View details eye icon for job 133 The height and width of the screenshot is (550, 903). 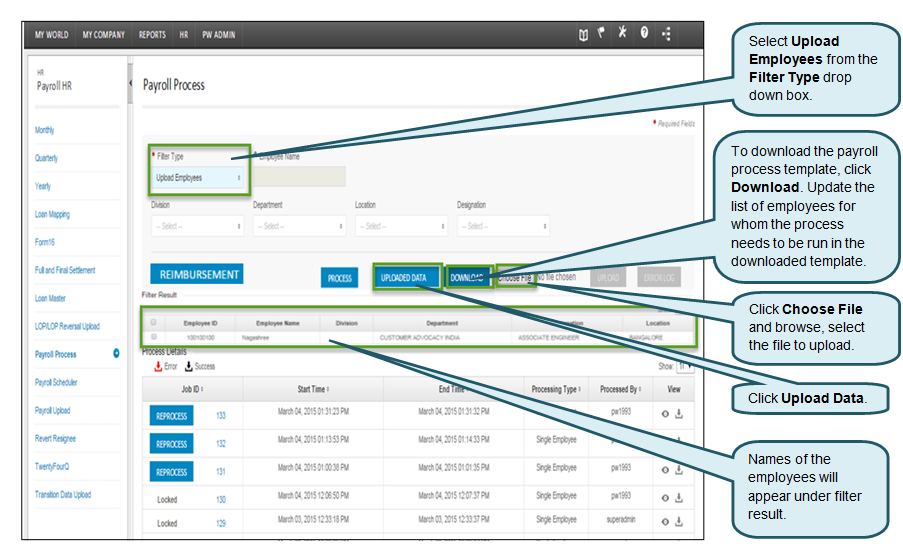tap(665, 417)
